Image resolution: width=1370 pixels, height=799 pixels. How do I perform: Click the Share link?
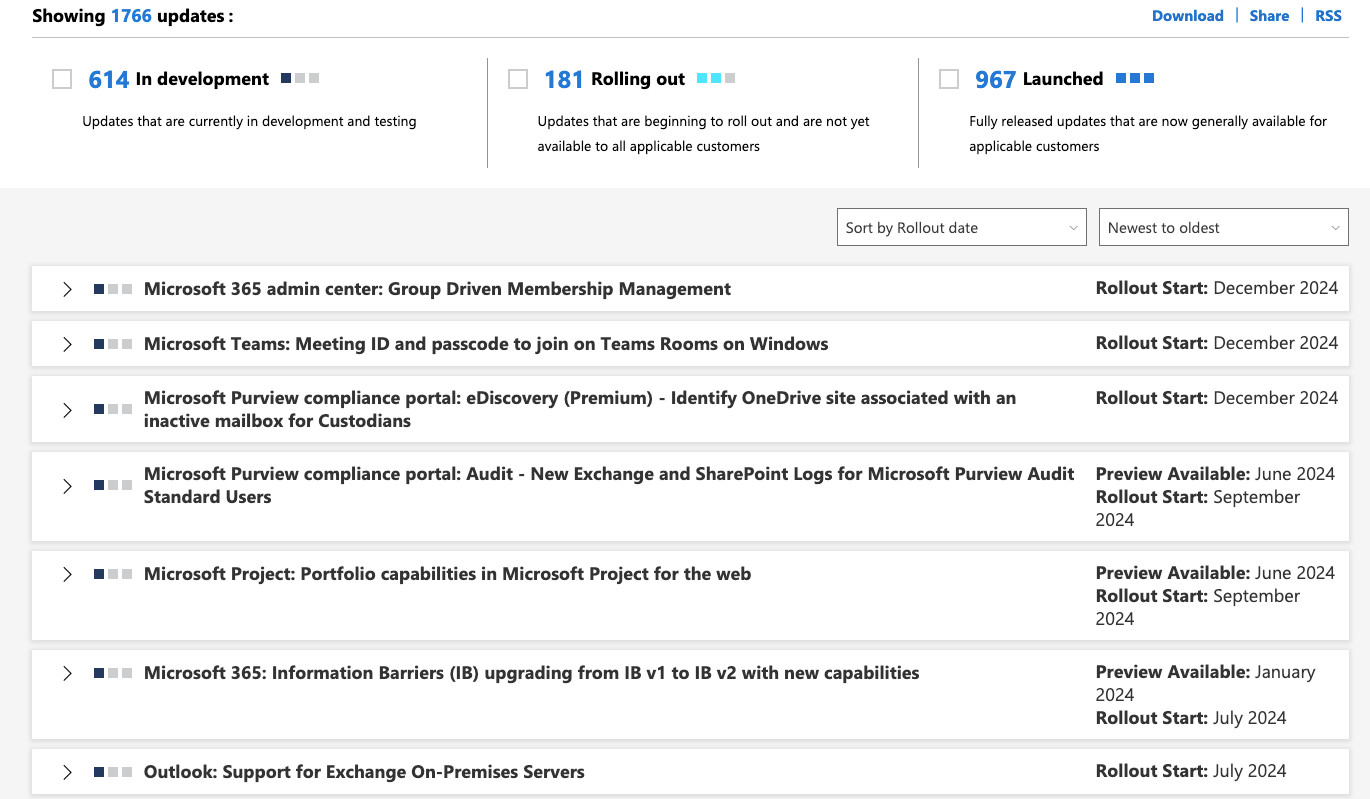click(x=1269, y=15)
